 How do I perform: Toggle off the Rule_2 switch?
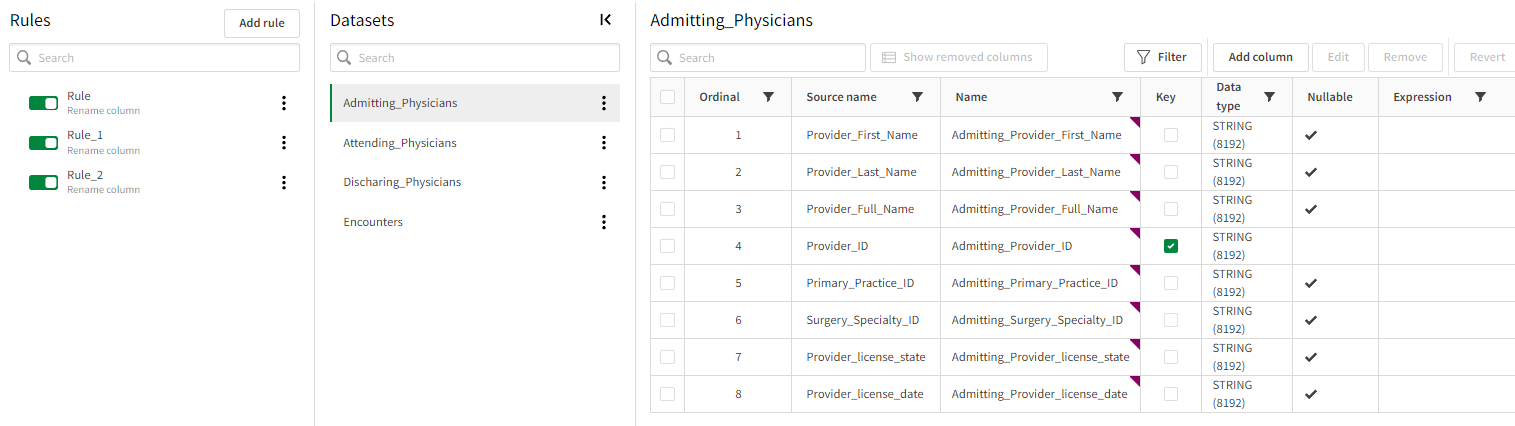[x=44, y=182]
